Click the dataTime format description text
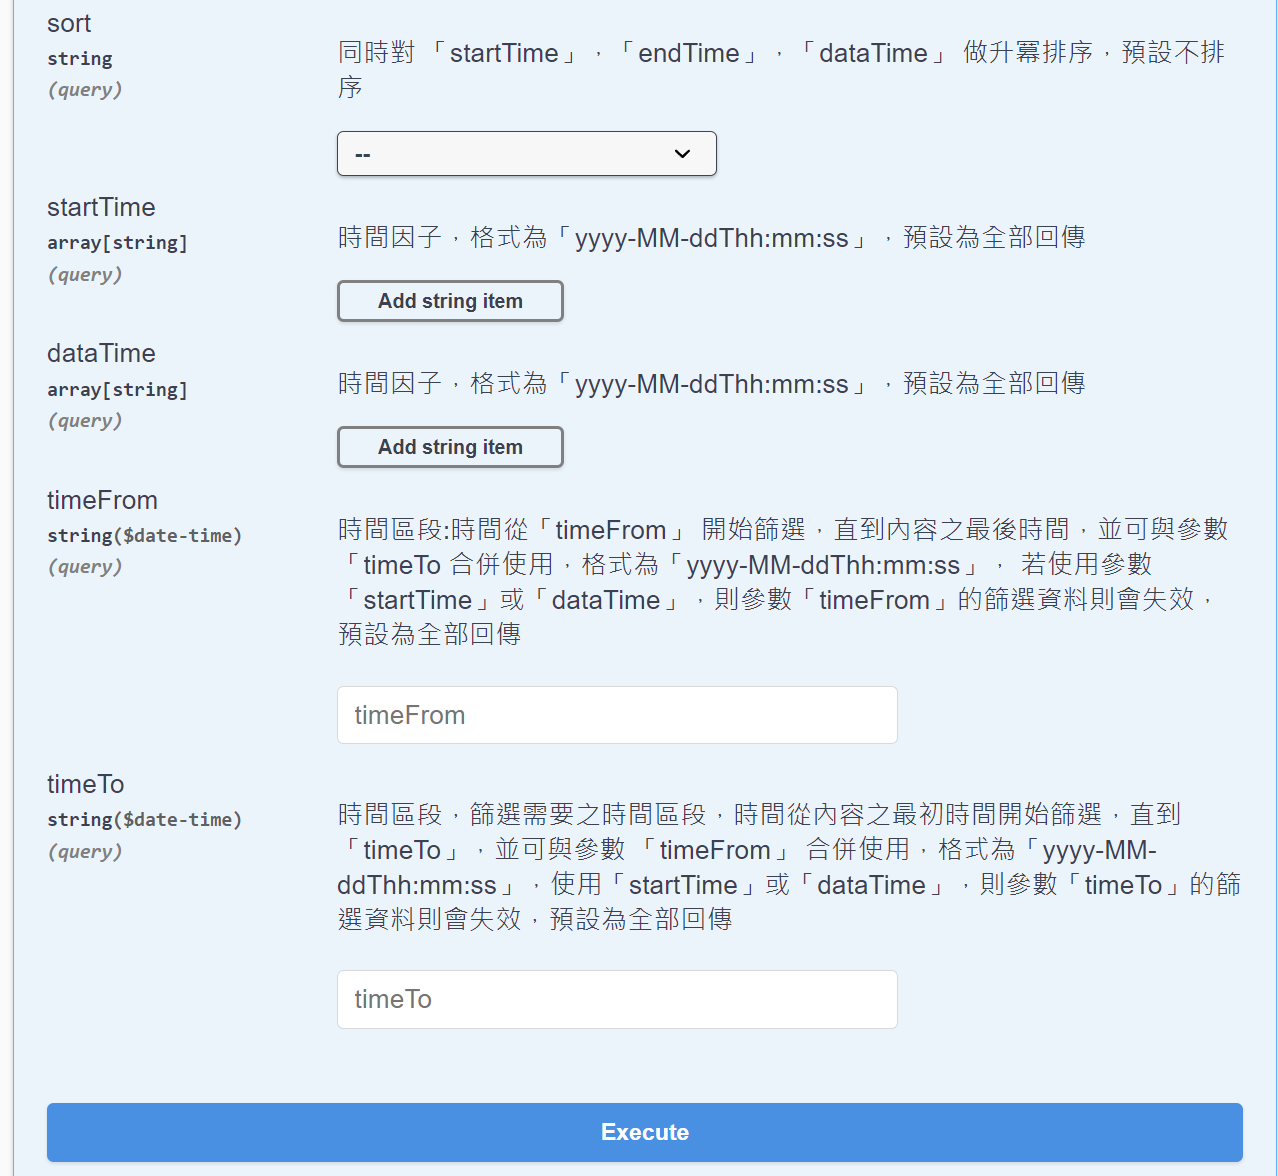 (x=711, y=384)
